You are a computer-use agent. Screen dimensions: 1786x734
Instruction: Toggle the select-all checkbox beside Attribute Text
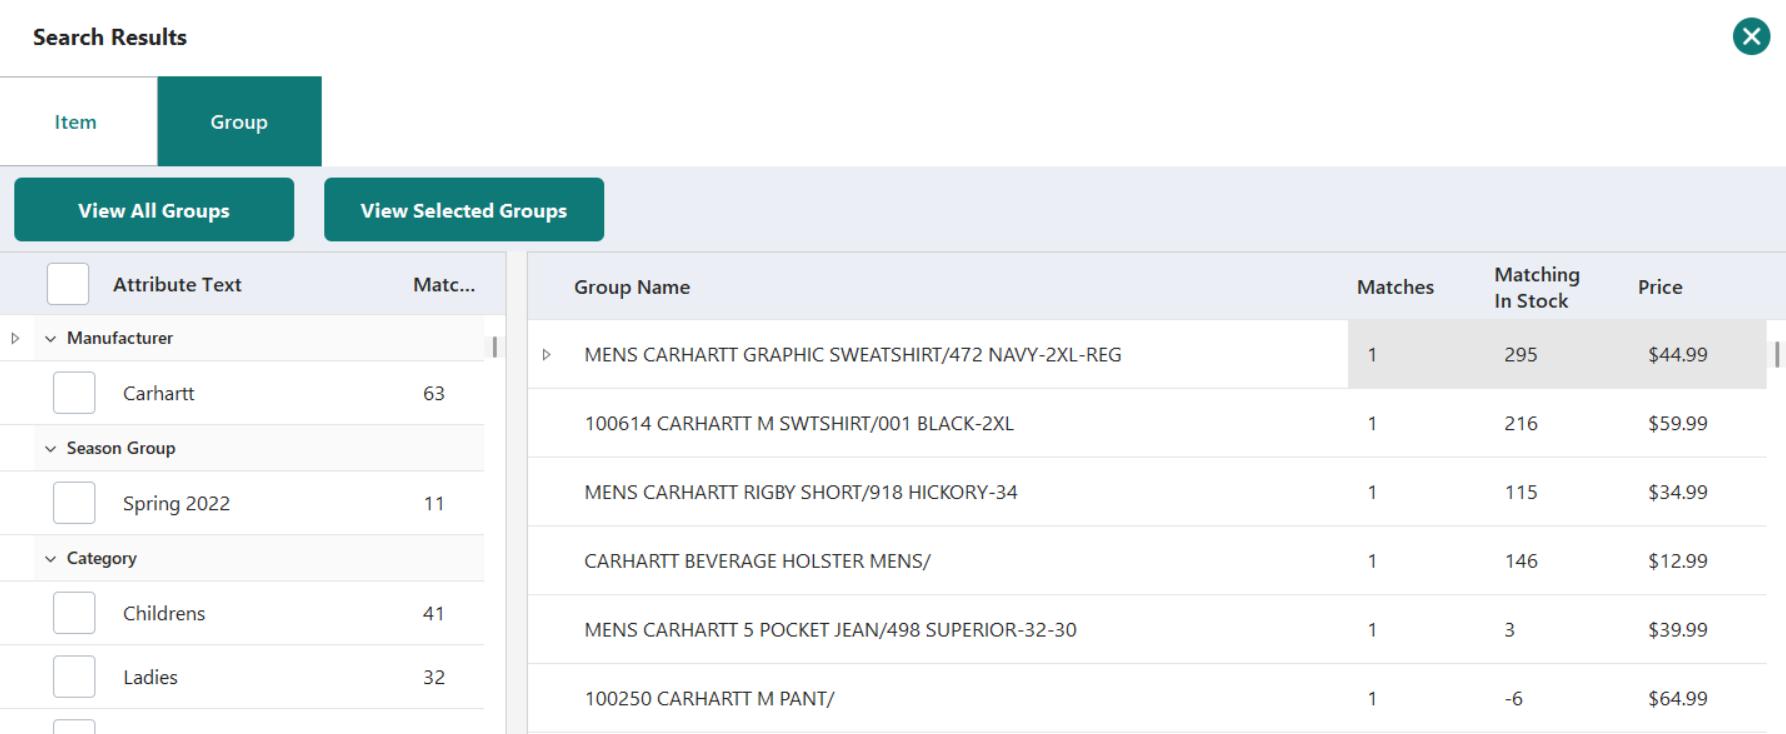[x=68, y=284]
